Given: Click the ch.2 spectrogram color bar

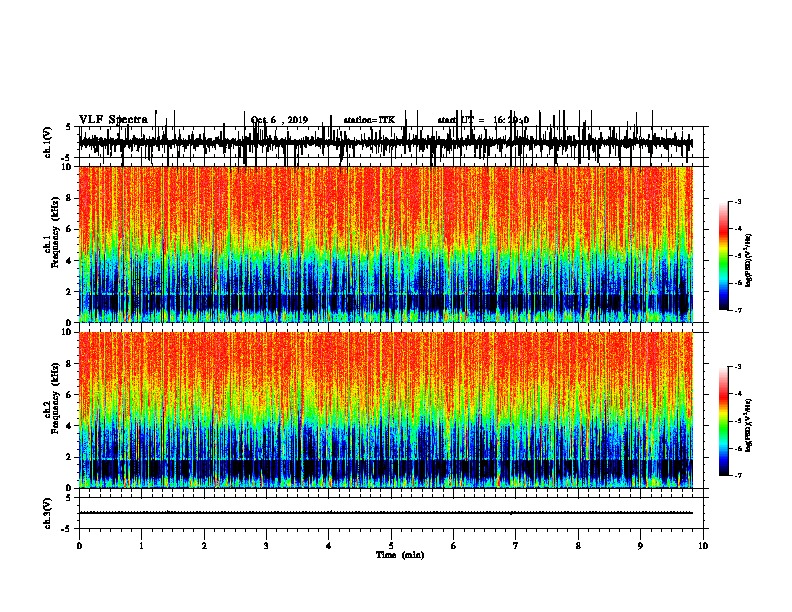Looking at the screenshot, I should point(724,421).
